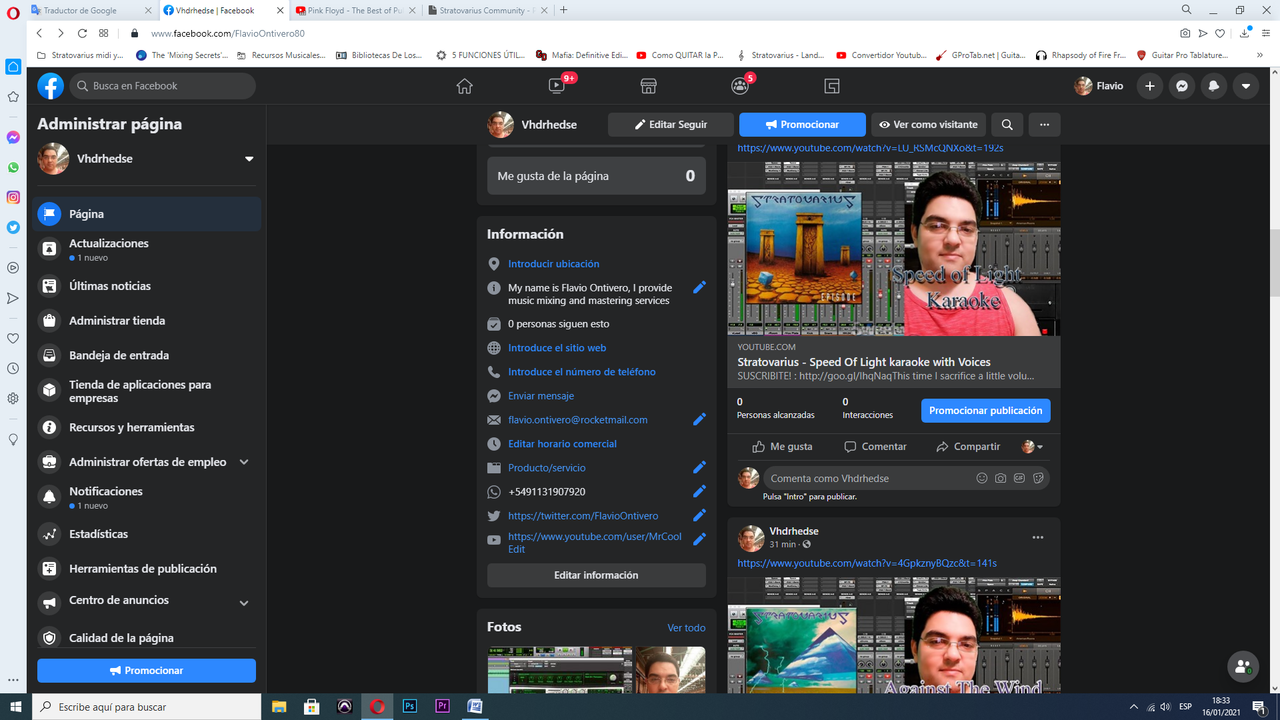
Task: Open Premiere Pro from the taskbar
Action: pyautogui.click(x=442, y=706)
